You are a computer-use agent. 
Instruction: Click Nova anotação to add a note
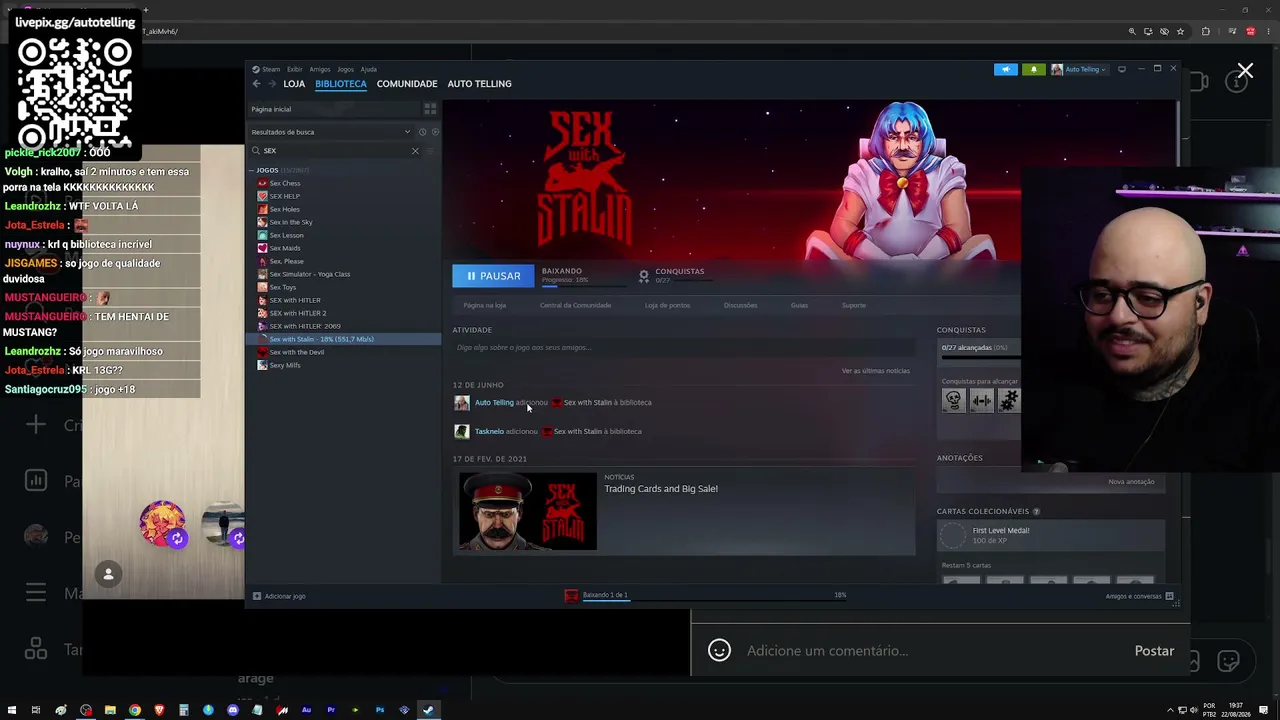point(1131,482)
